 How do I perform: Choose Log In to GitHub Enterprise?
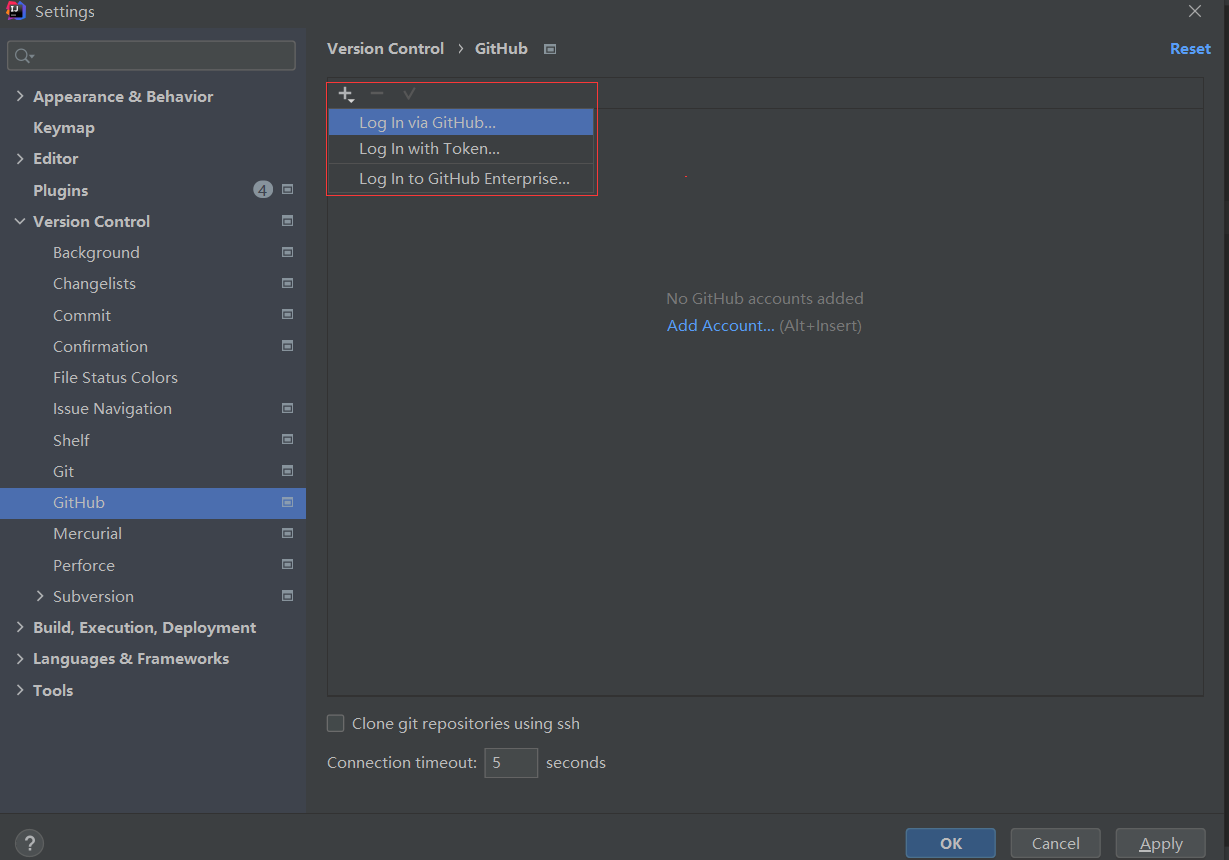(x=461, y=179)
